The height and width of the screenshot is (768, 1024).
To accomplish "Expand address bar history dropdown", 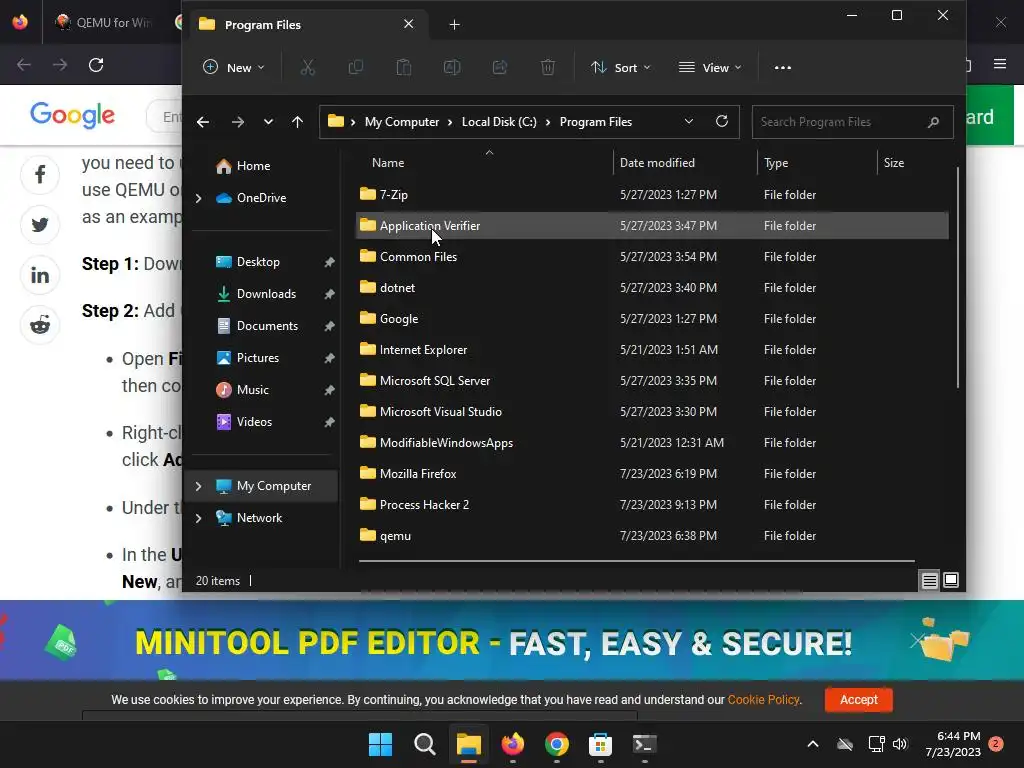I will click(x=688, y=121).
